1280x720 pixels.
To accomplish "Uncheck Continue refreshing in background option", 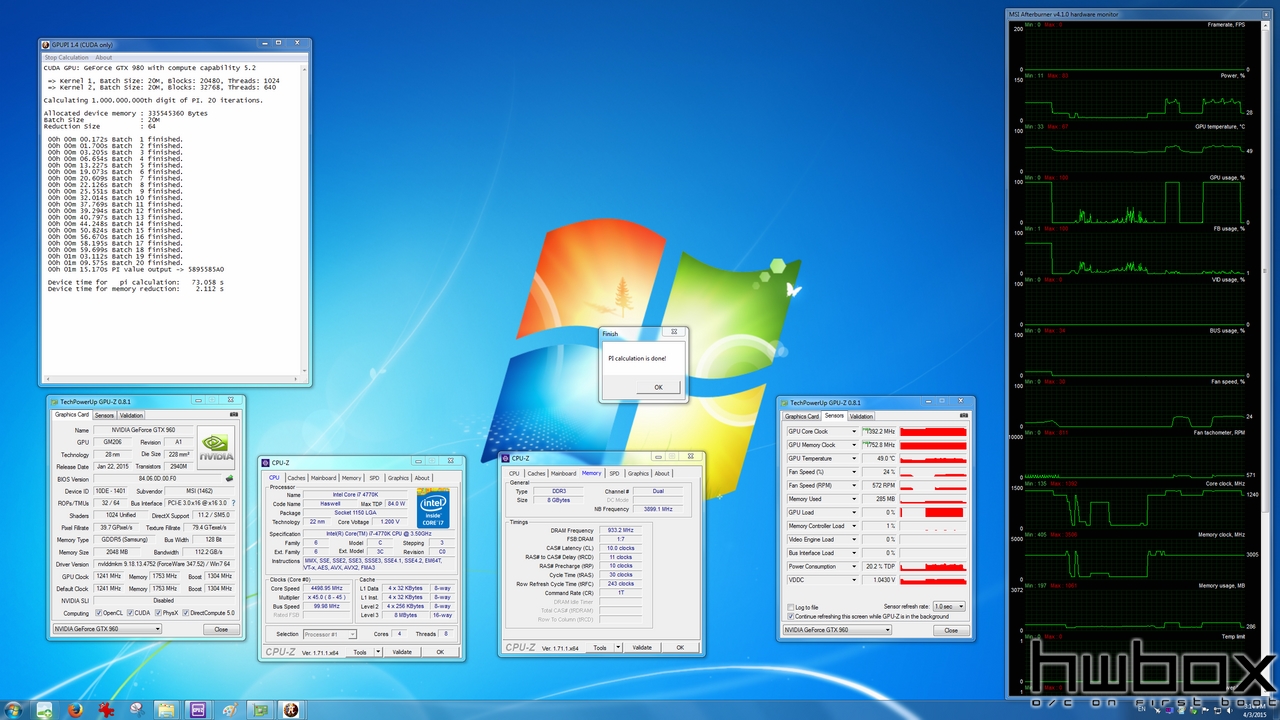I will click(791, 616).
